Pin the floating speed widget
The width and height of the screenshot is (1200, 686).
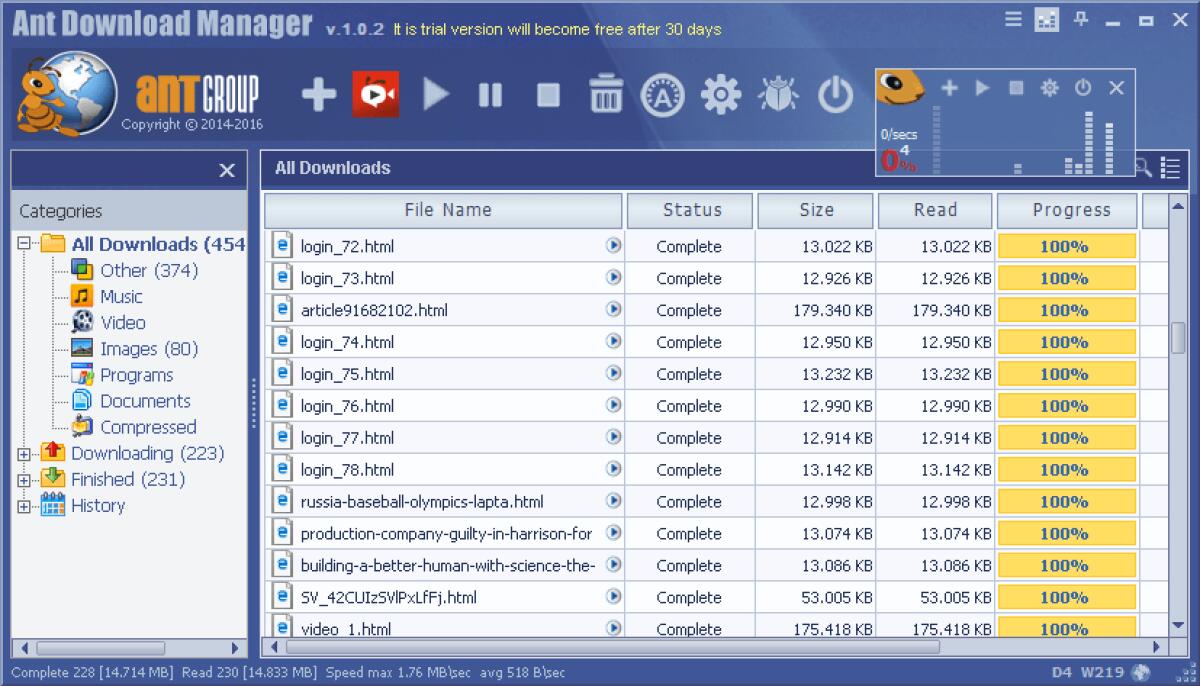[1080, 20]
